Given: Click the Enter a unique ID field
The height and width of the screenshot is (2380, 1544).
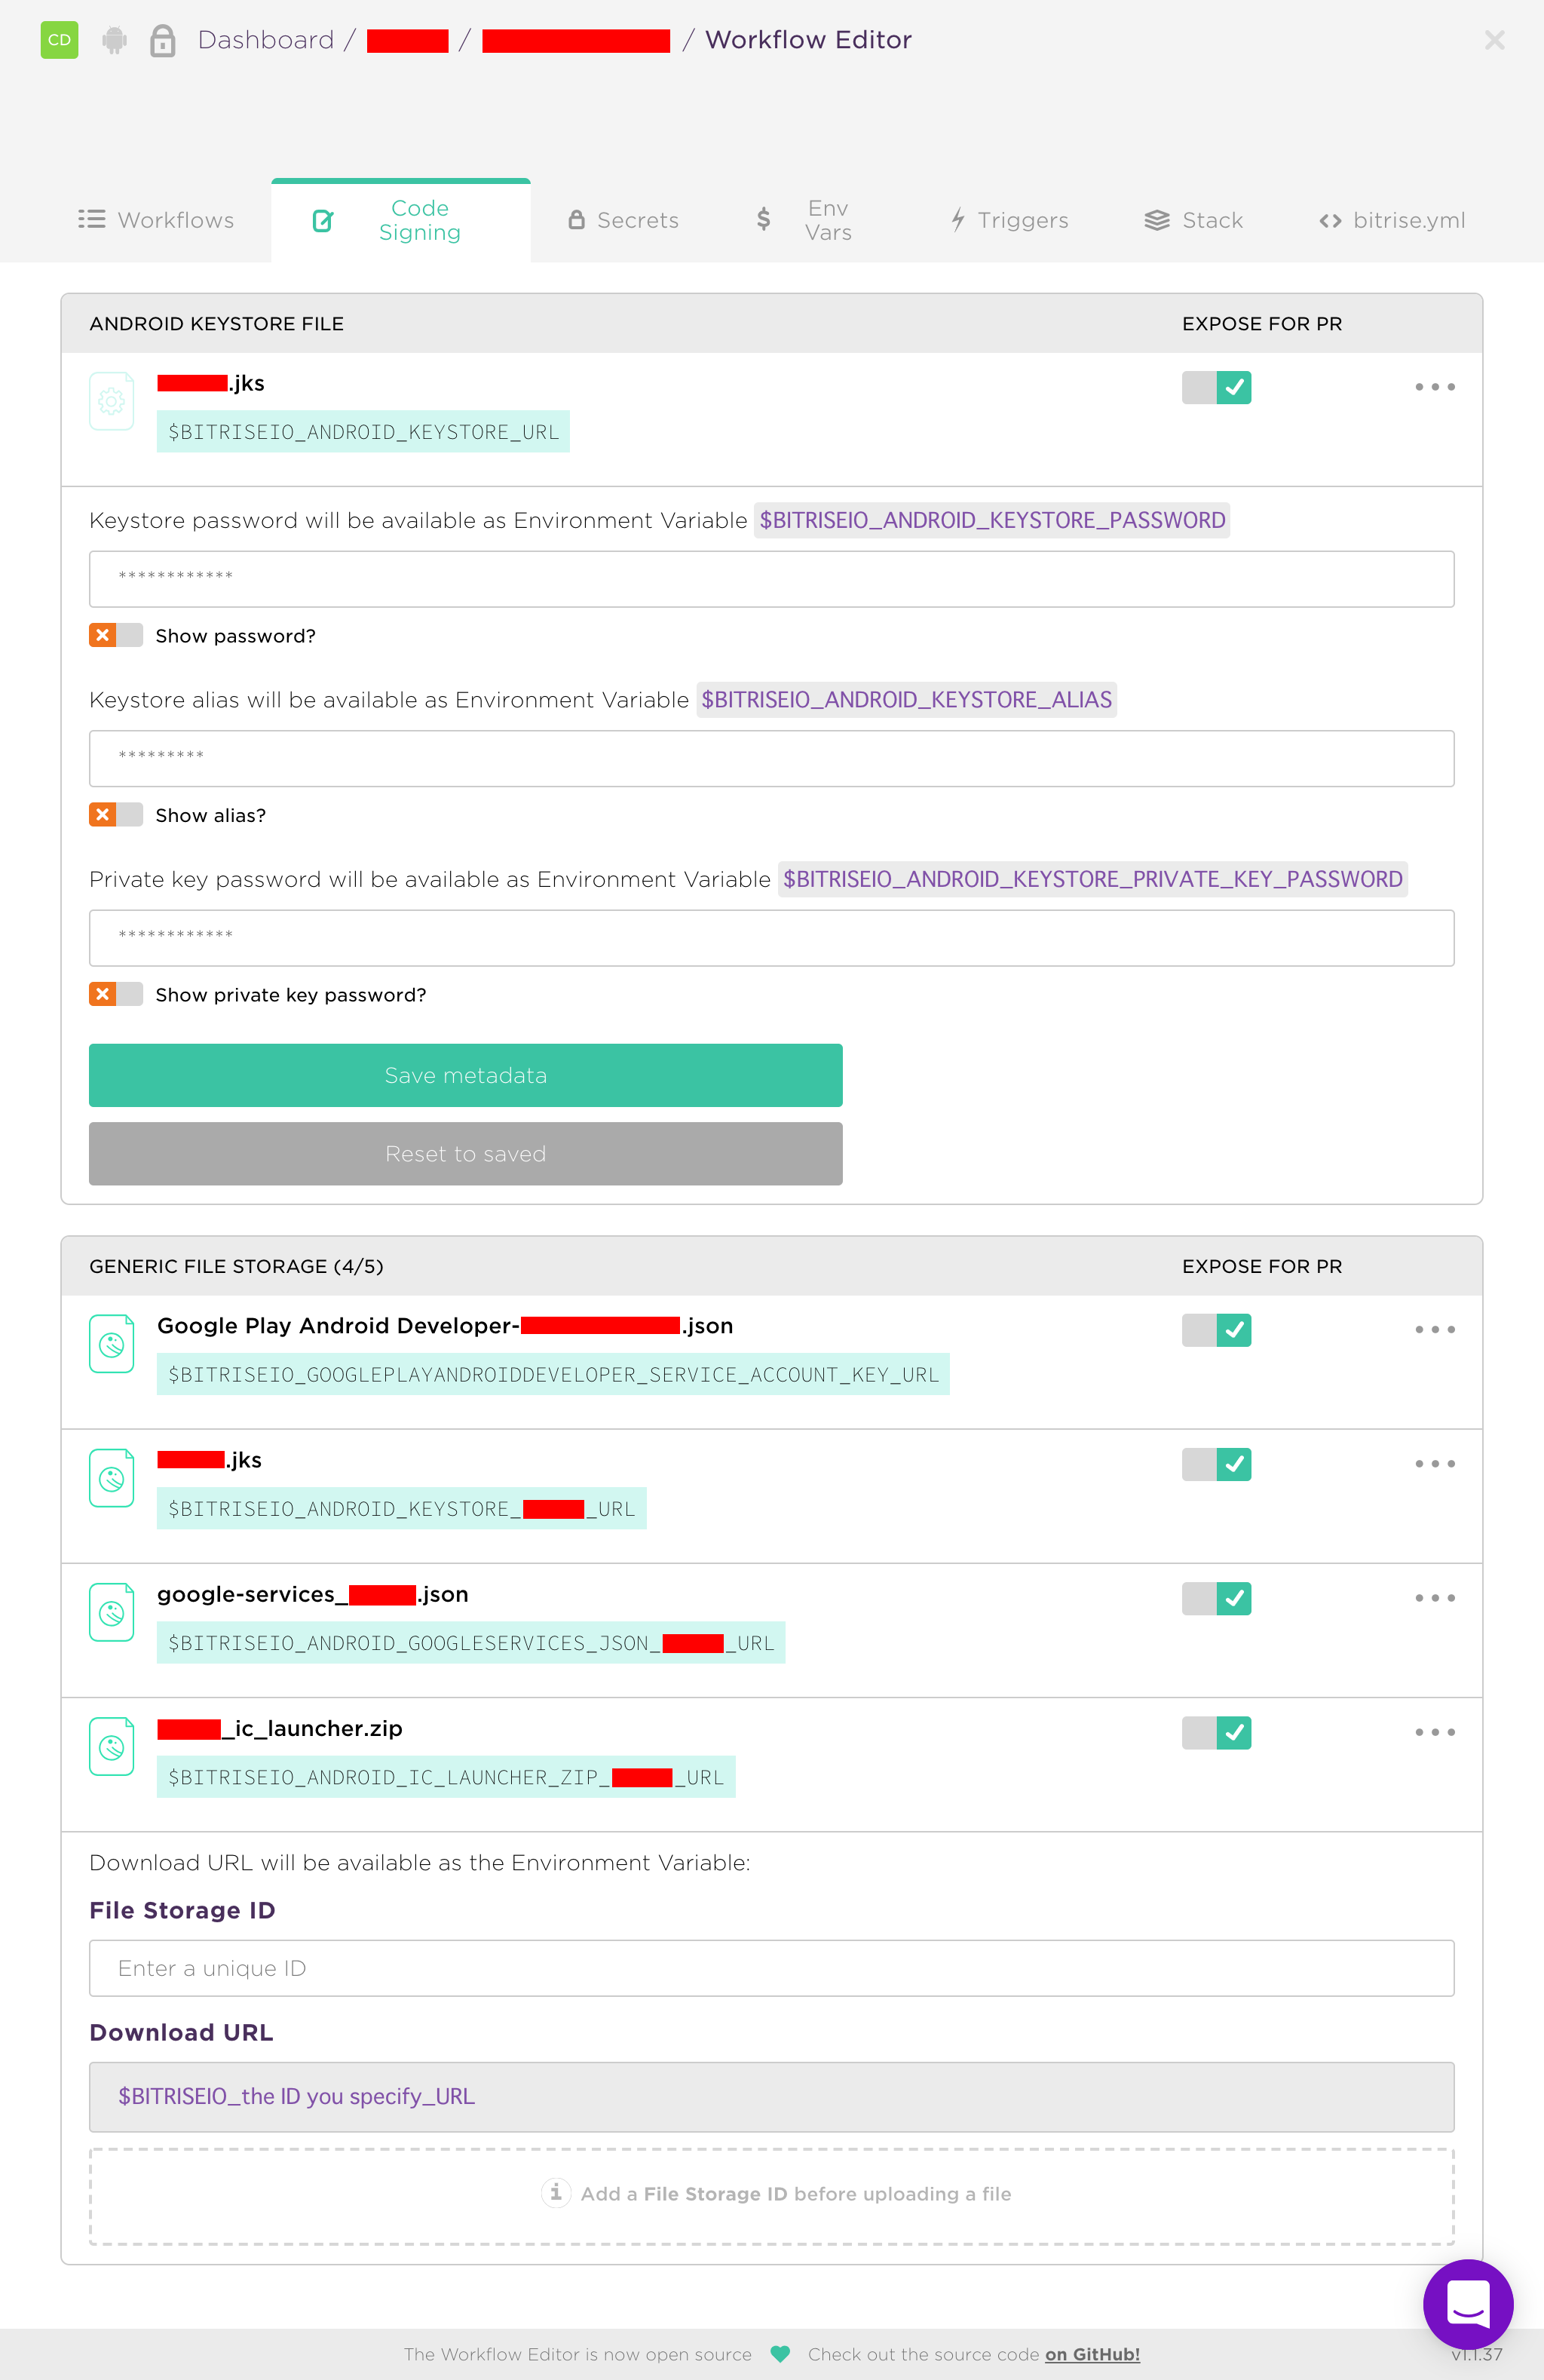Looking at the screenshot, I should click(x=772, y=1968).
